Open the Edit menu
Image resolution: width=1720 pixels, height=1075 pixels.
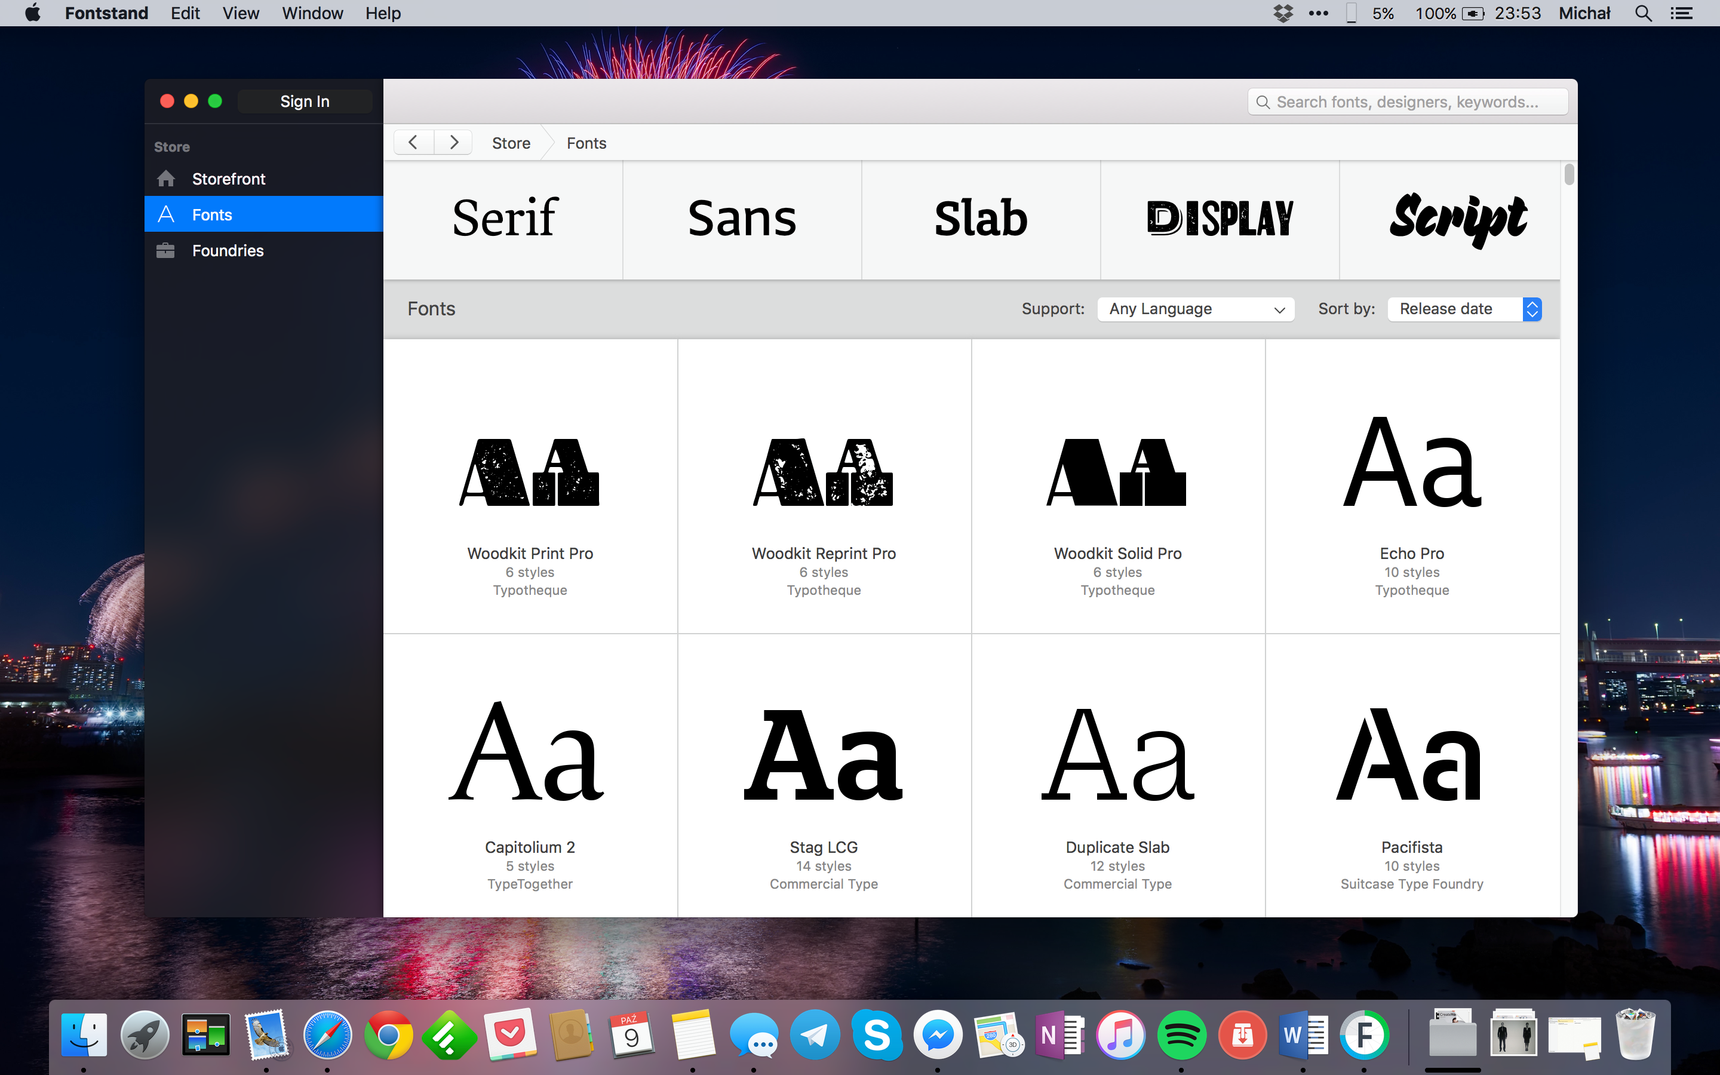[x=185, y=13]
